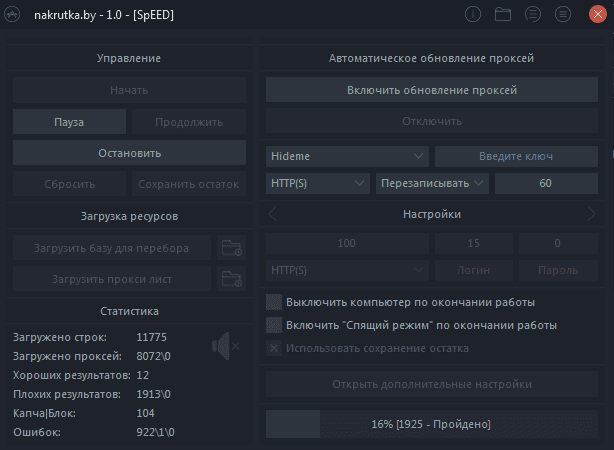
Task: Click the settings field showing 100
Action: (347, 243)
